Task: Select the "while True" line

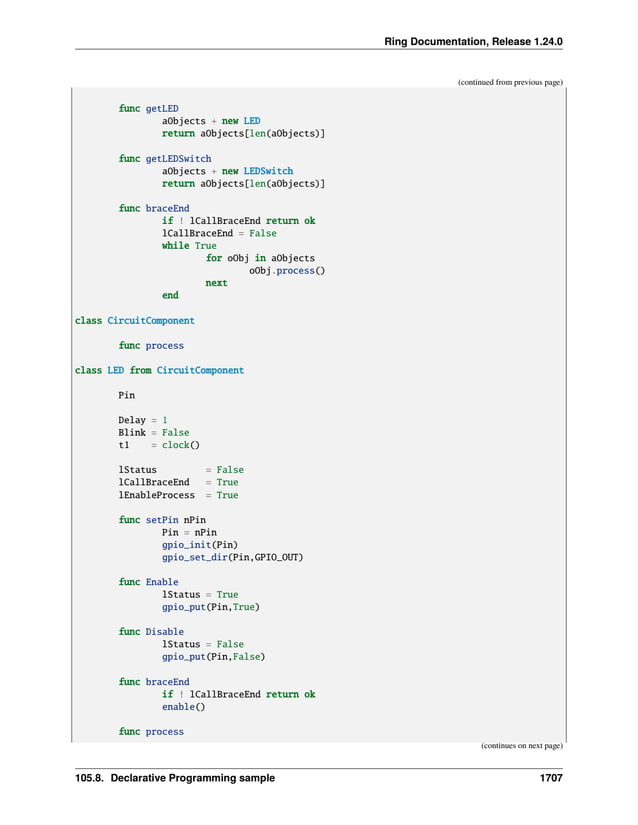Action: coord(189,246)
